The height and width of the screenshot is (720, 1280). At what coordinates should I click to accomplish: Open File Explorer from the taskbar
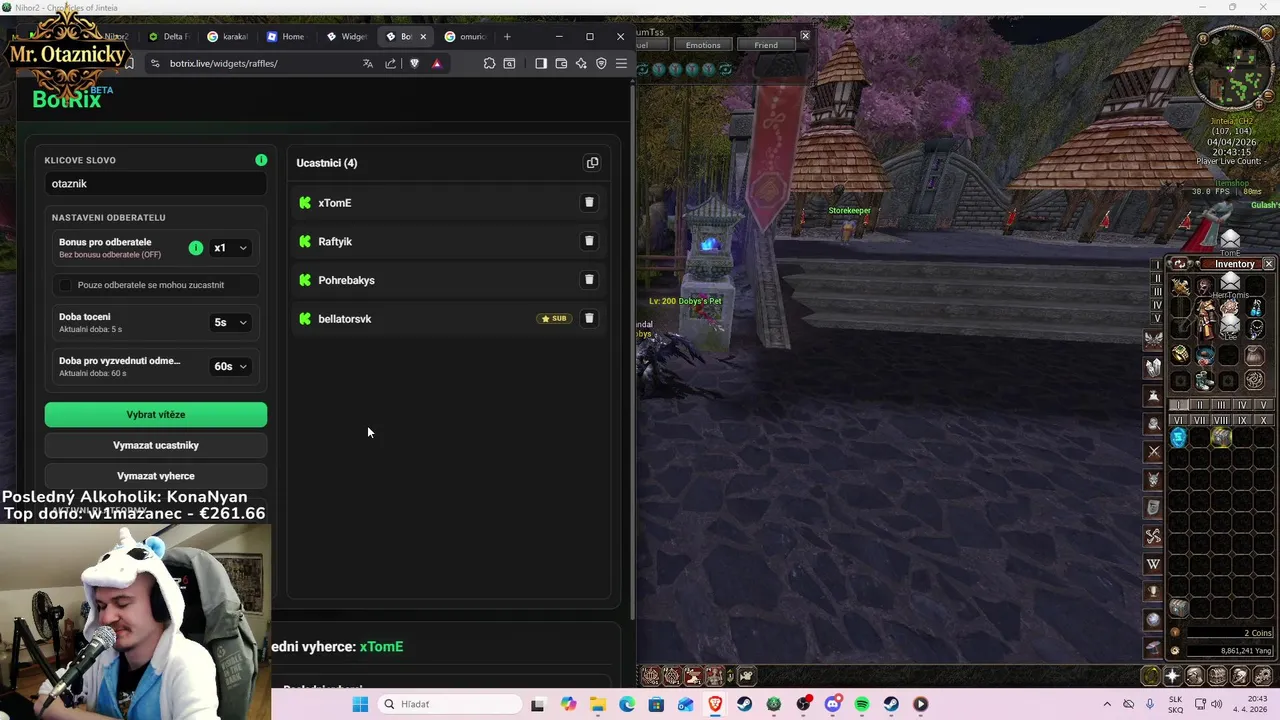click(x=598, y=704)
